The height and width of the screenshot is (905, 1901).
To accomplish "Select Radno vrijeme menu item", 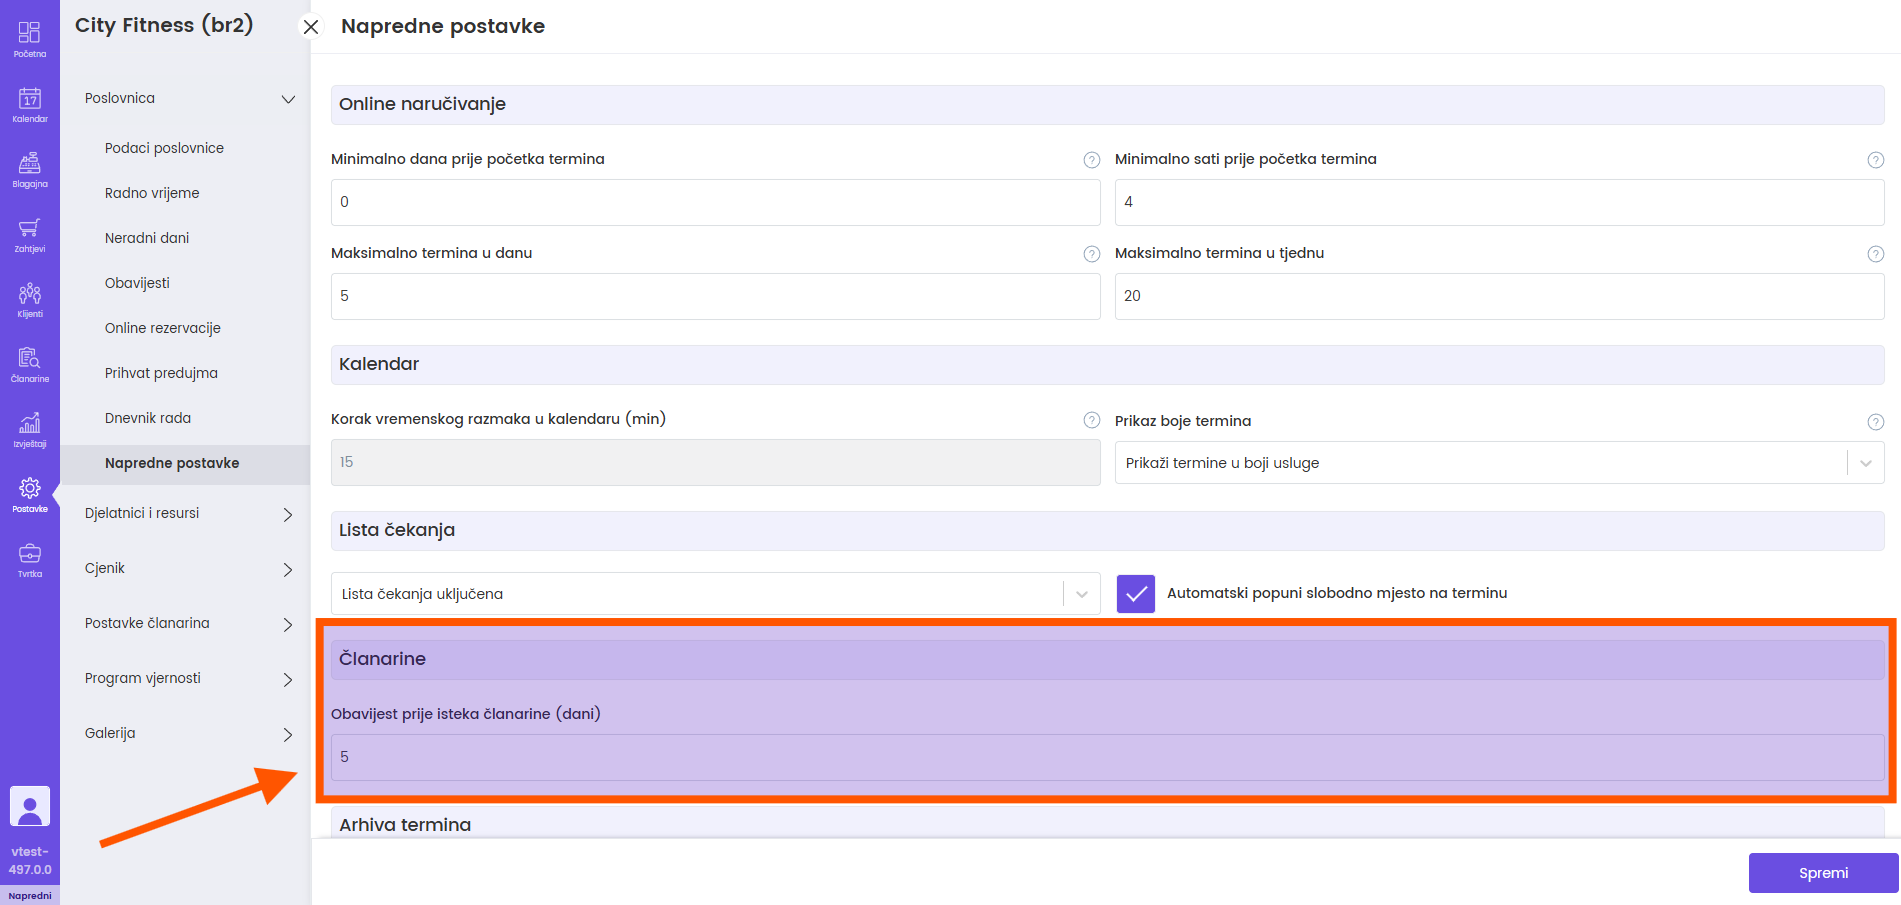I will (x=152, y=193).
